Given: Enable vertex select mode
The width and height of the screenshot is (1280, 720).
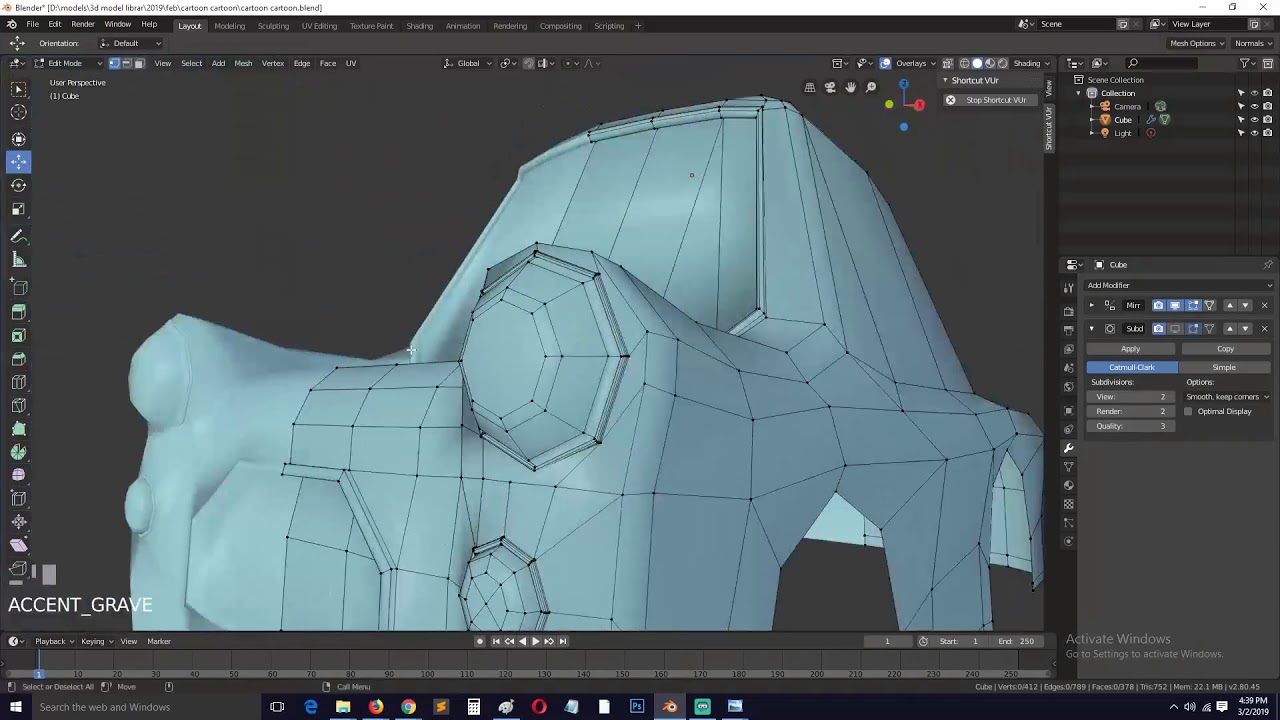Looking at the screenshot, I should pos(114,63).
